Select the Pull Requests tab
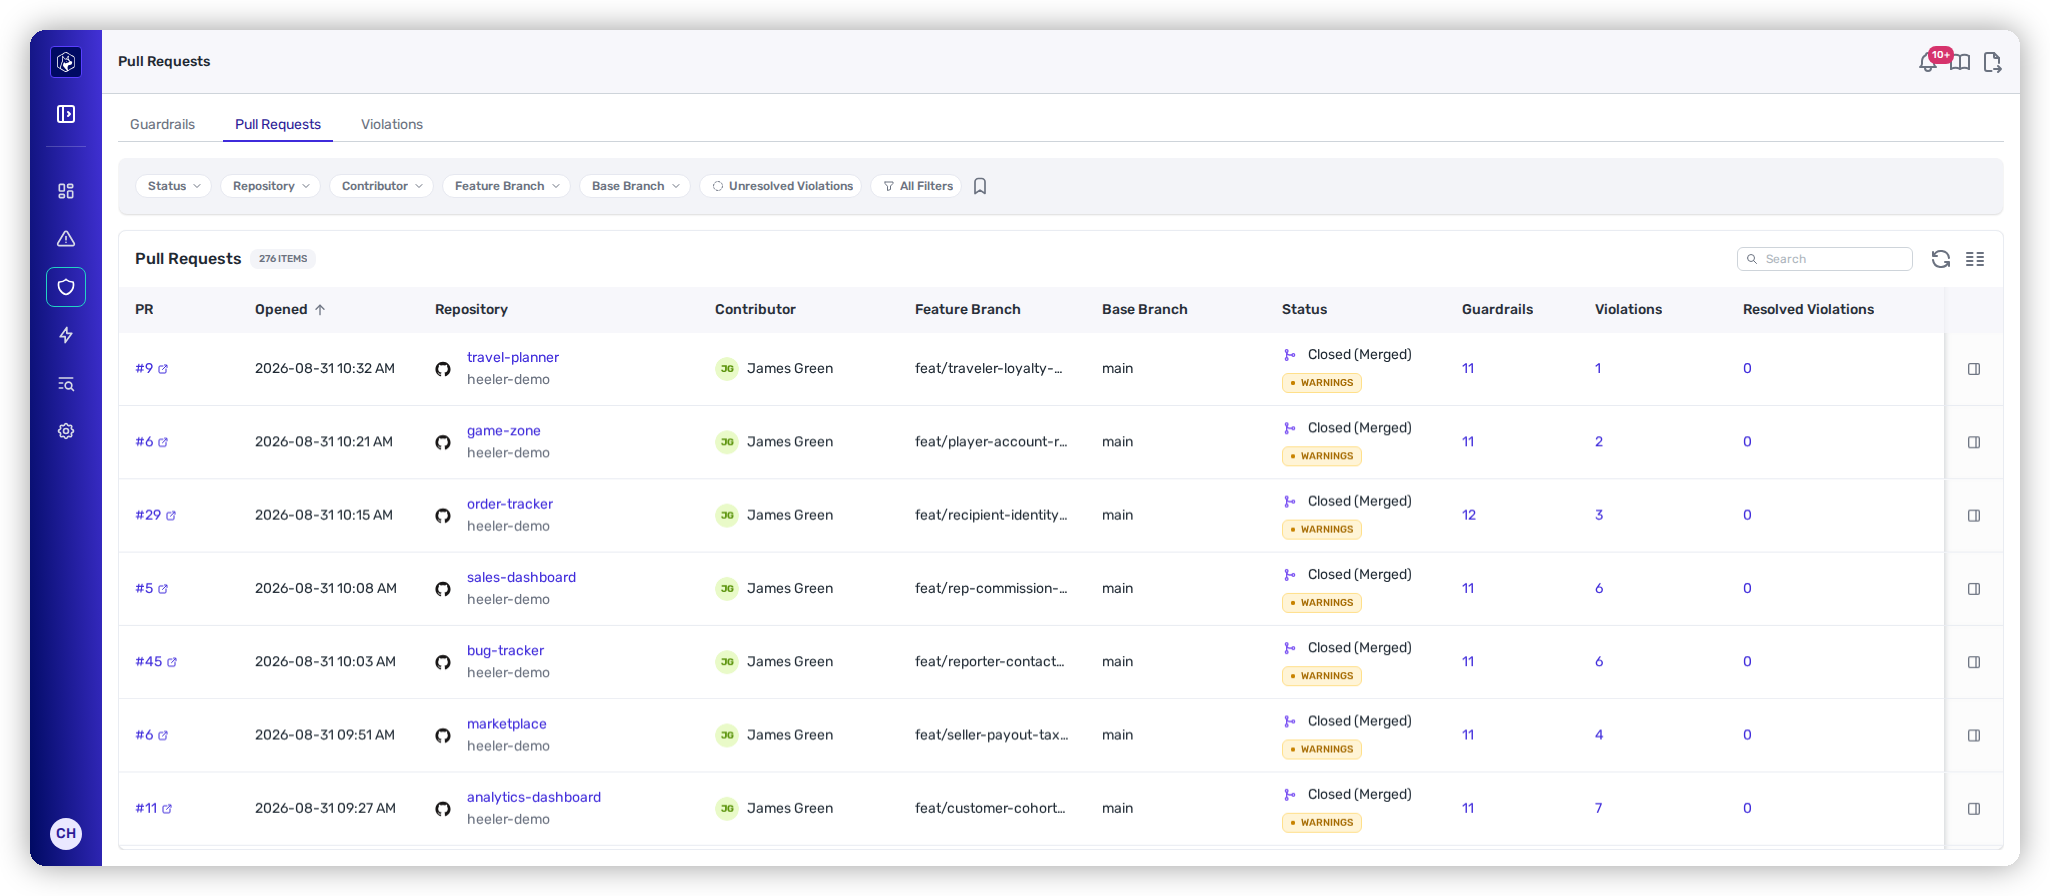2050x896 pixels. point(278,124)
